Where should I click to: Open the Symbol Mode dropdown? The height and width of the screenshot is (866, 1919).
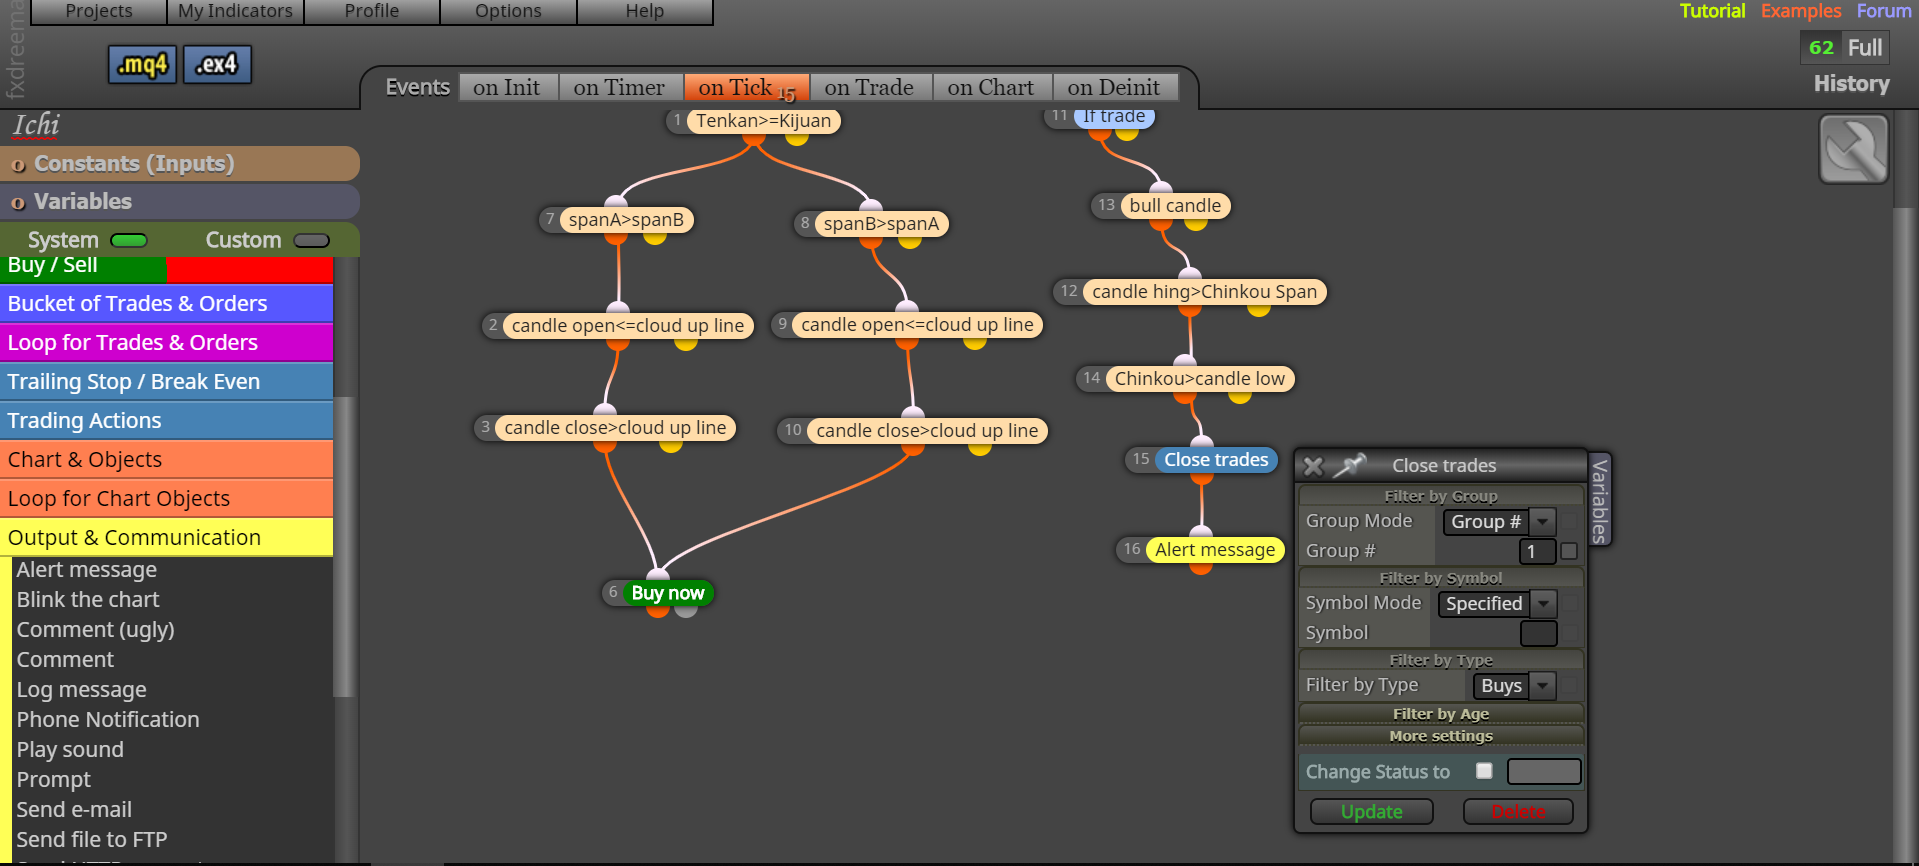click(1497, 603)
